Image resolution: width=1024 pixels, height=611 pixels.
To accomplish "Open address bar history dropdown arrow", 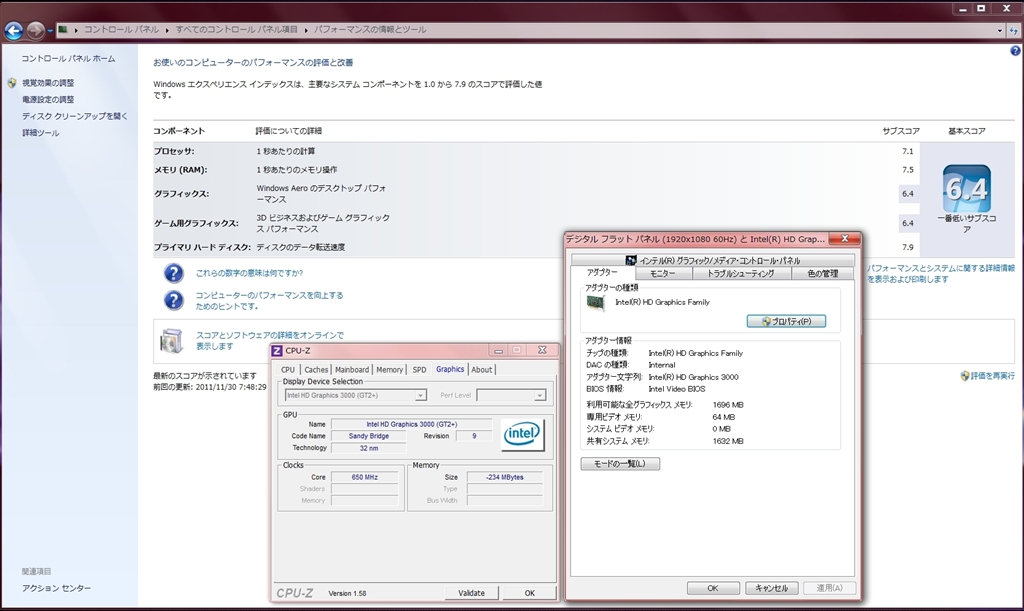I will [999, 30].
